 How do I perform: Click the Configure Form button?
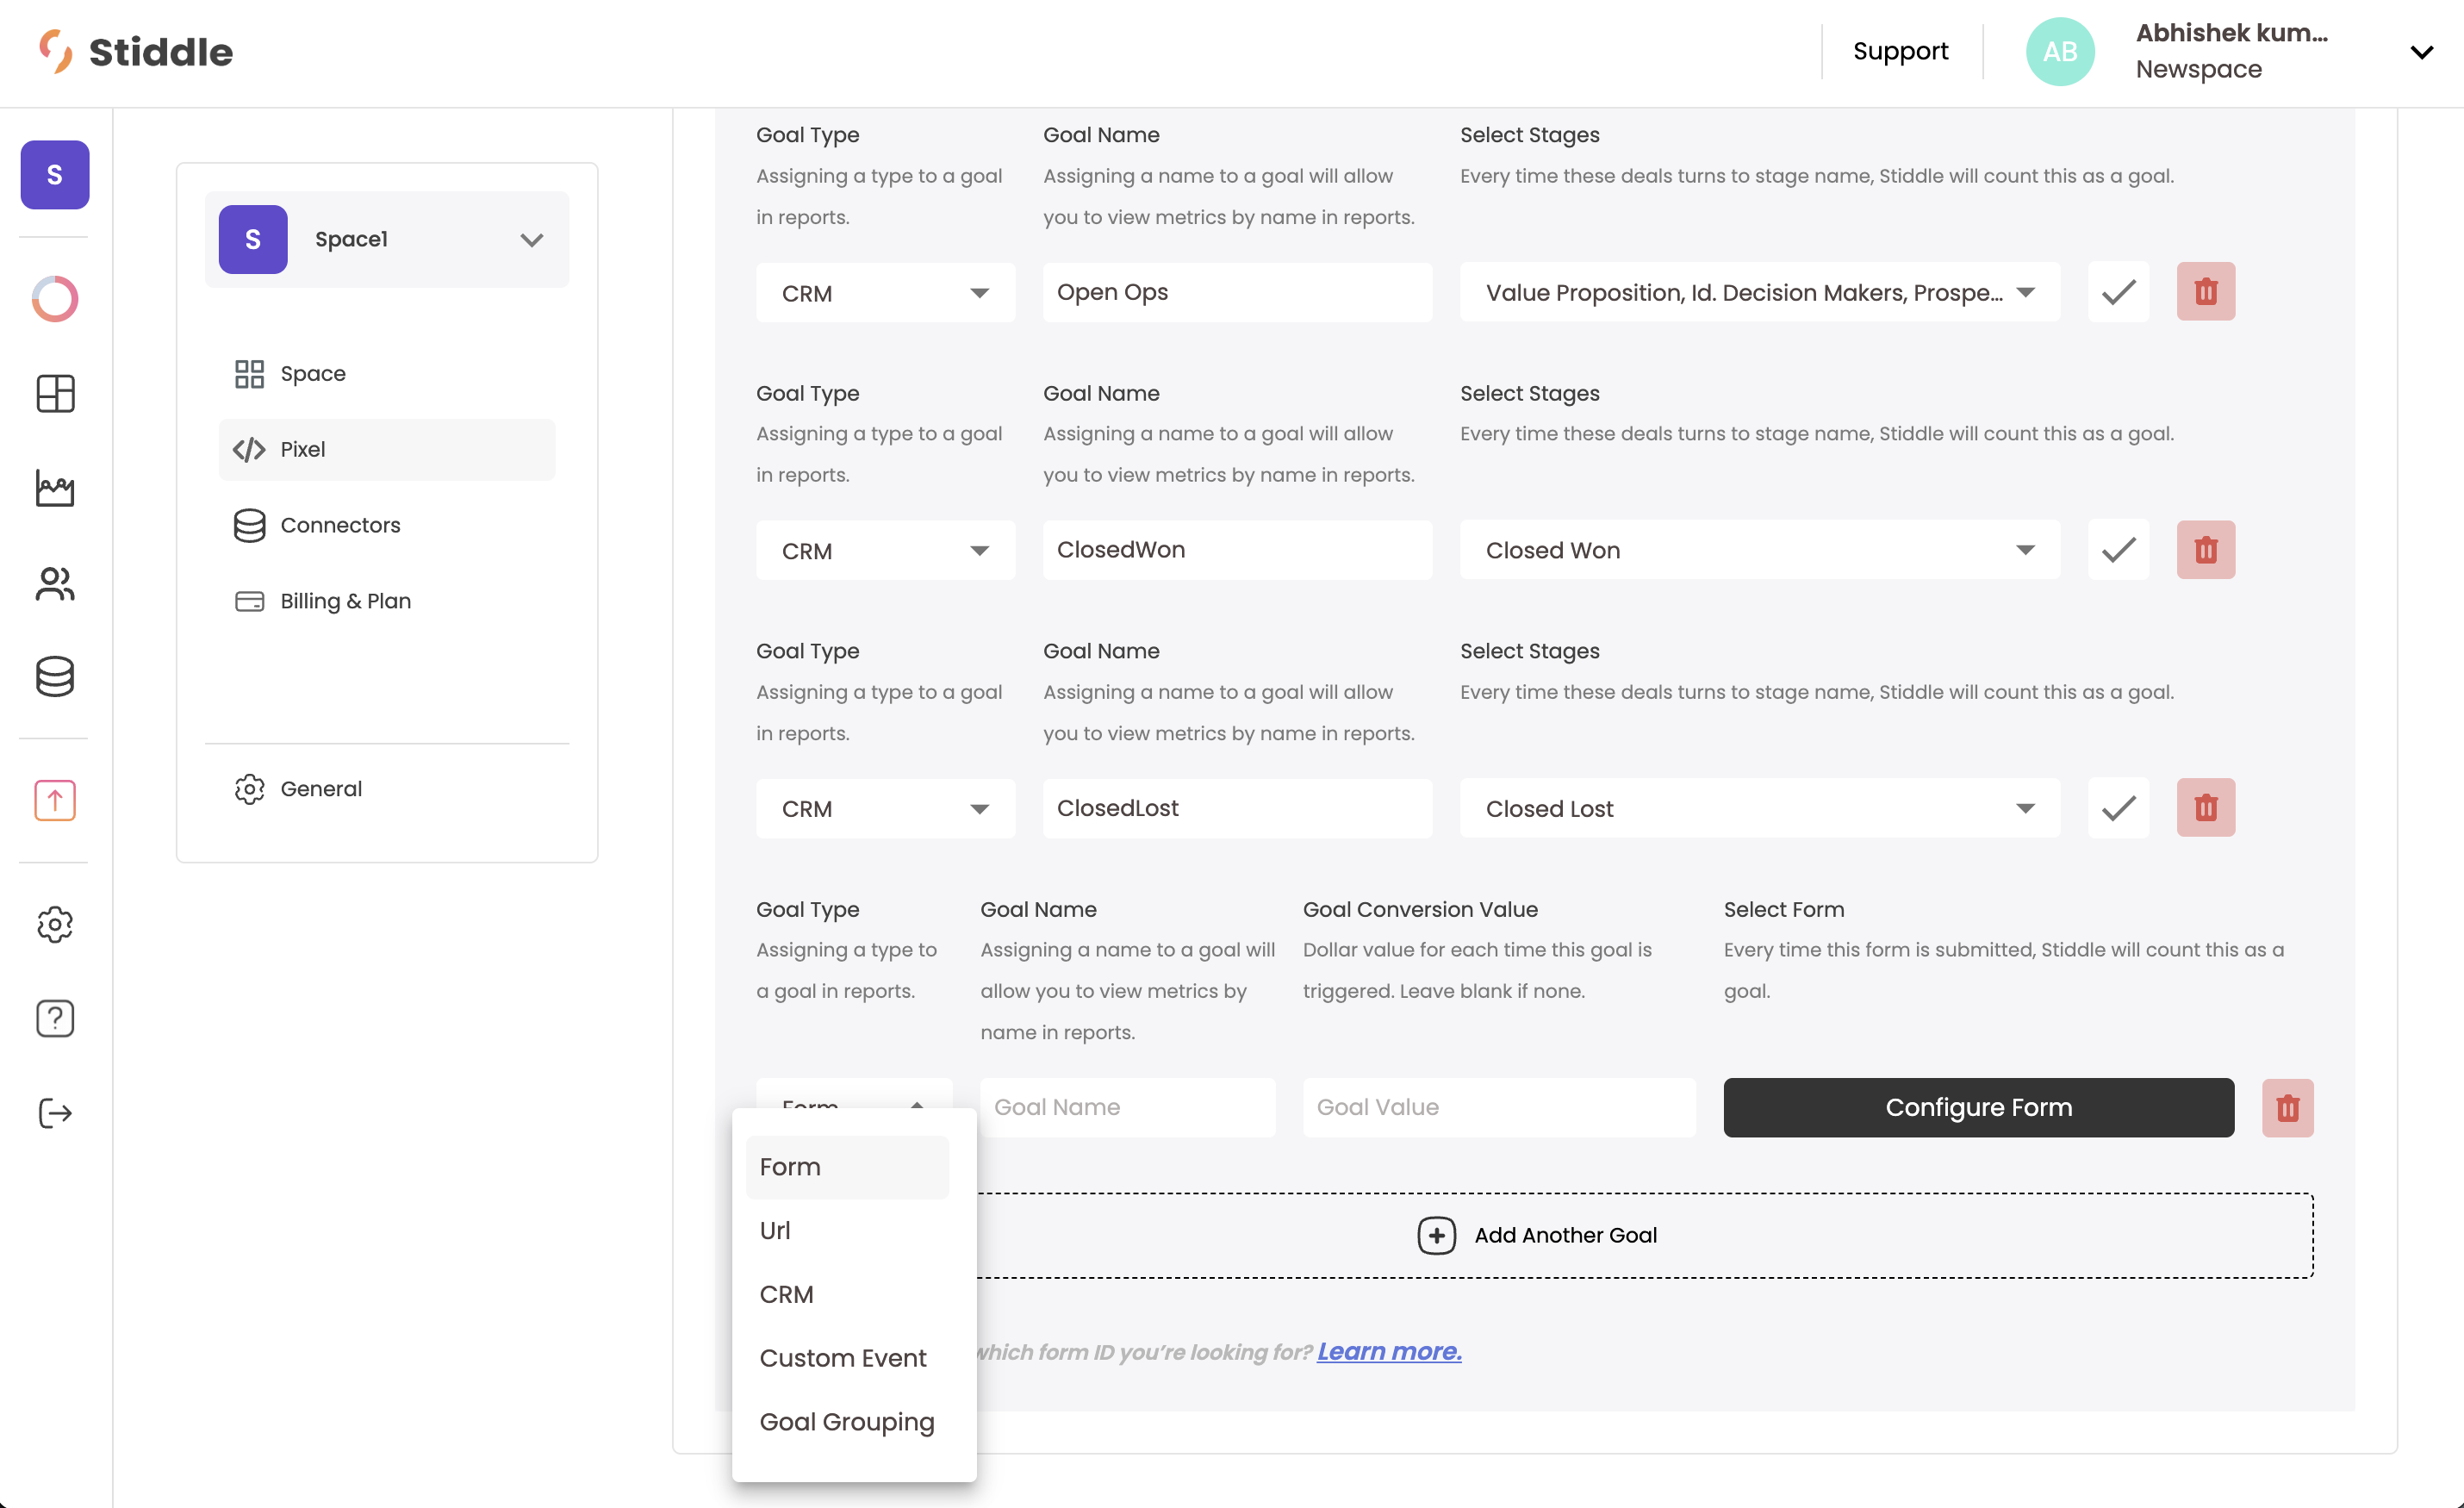[1977, 1107]
